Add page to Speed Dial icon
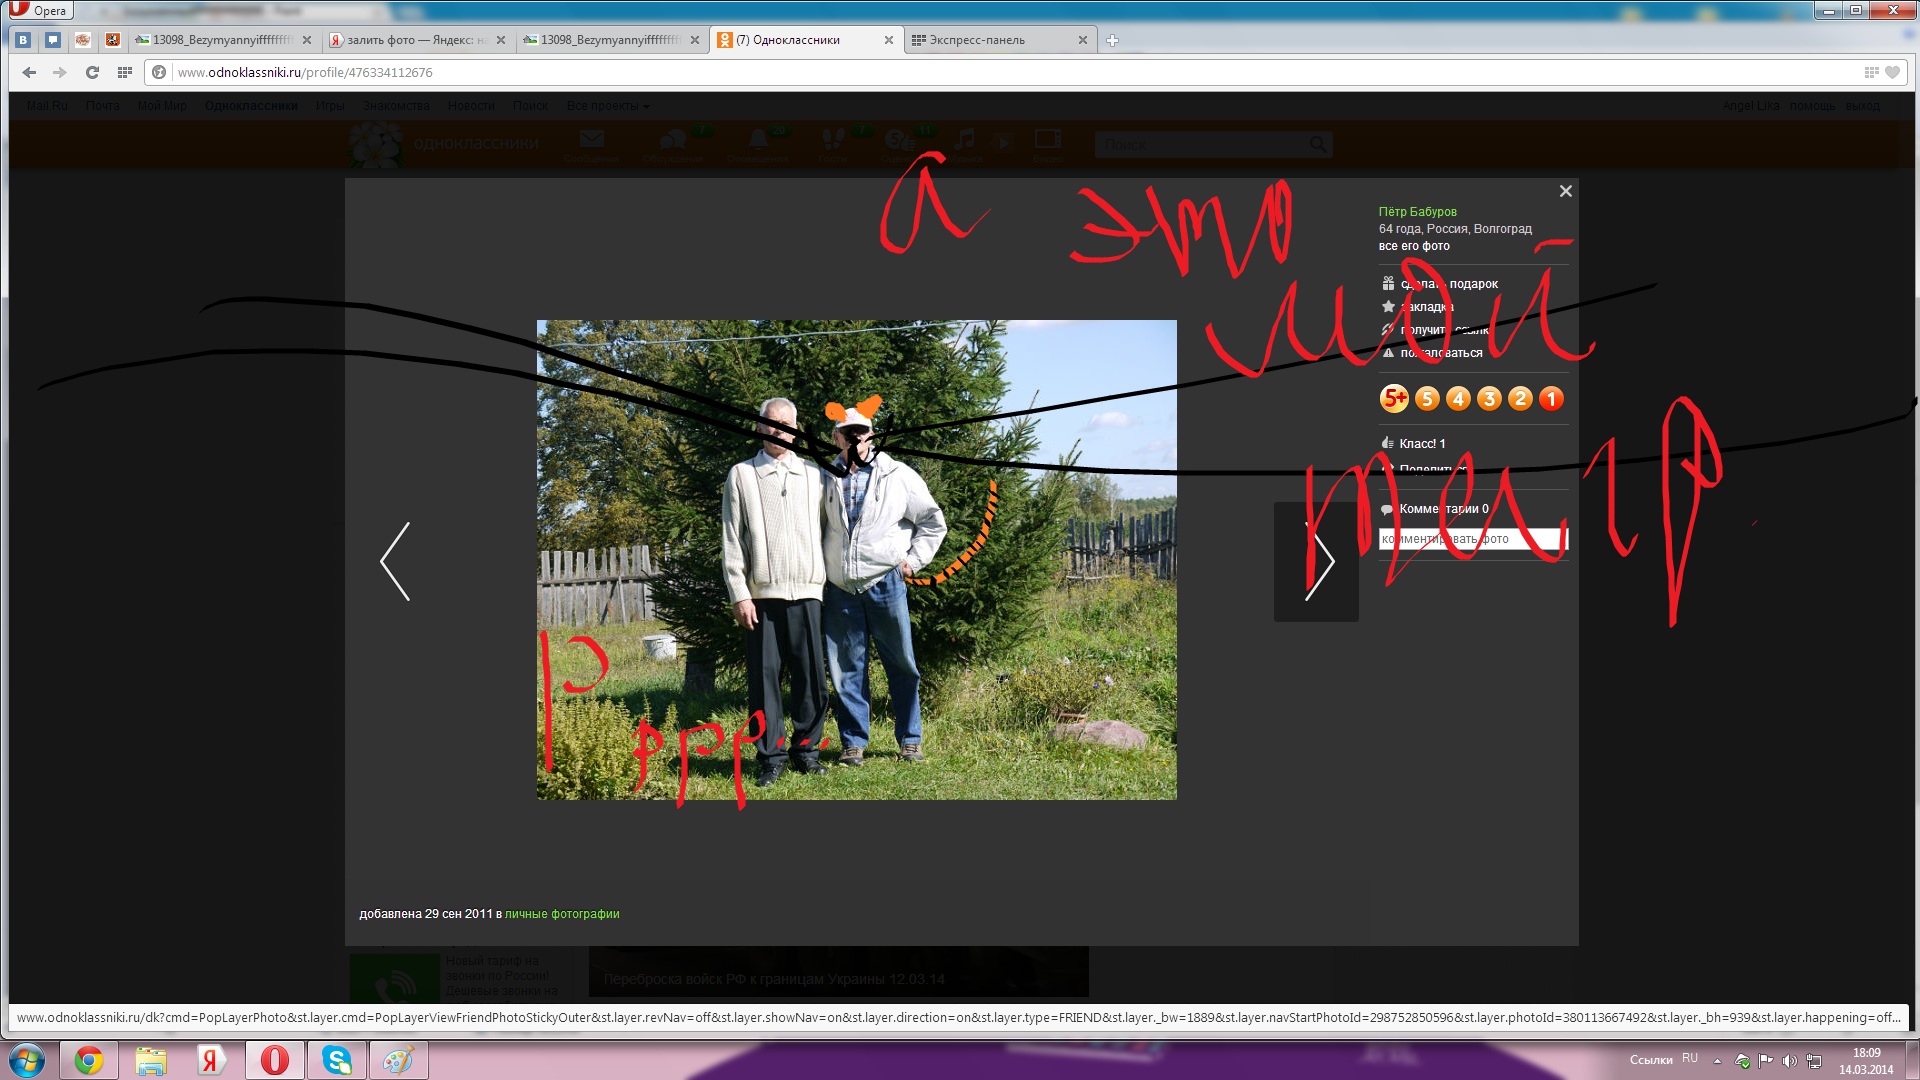The height and width of the screenshot is (1080, 1920). click(1871, 72)
